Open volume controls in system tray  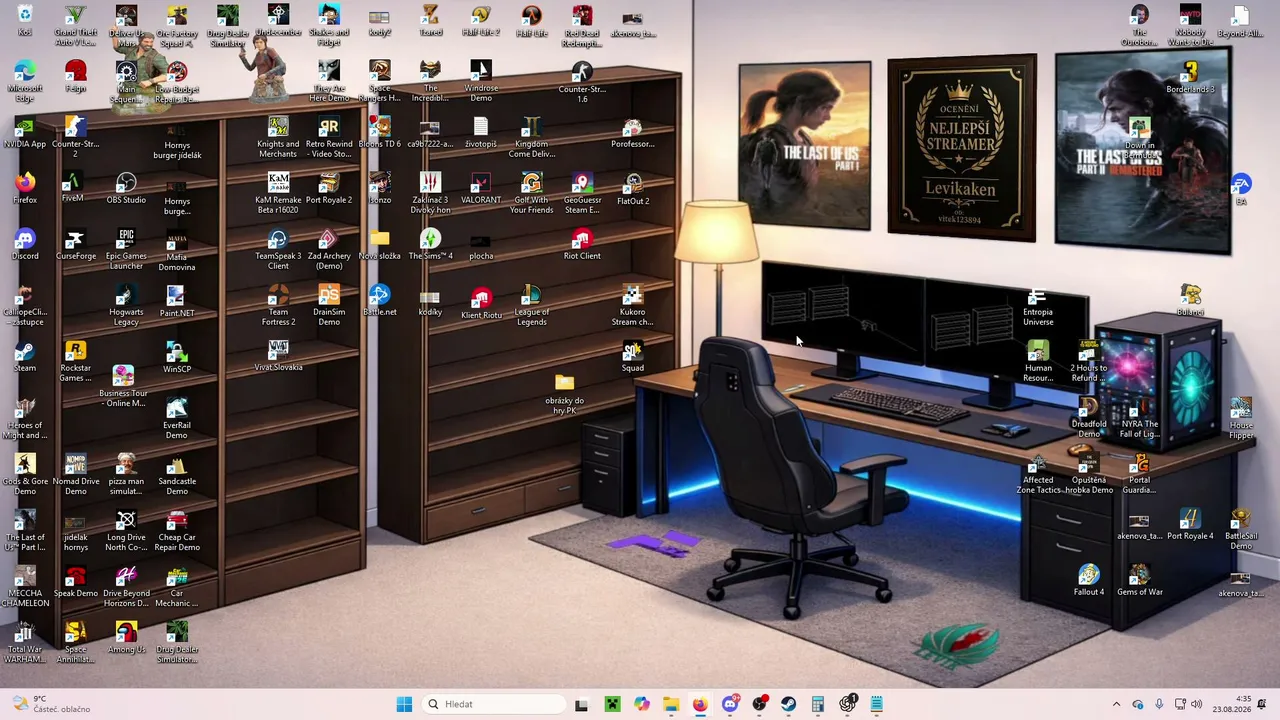1196,704
